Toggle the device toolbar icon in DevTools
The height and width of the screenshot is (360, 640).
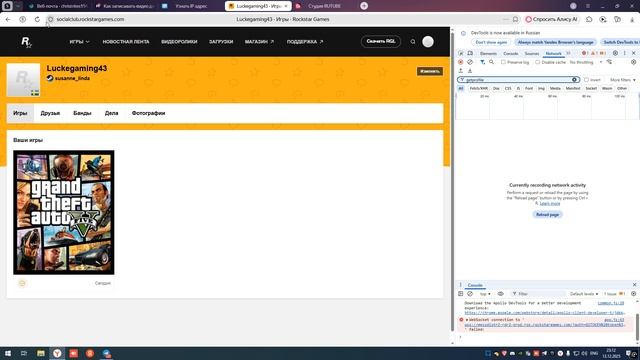[x=470, y=53]
